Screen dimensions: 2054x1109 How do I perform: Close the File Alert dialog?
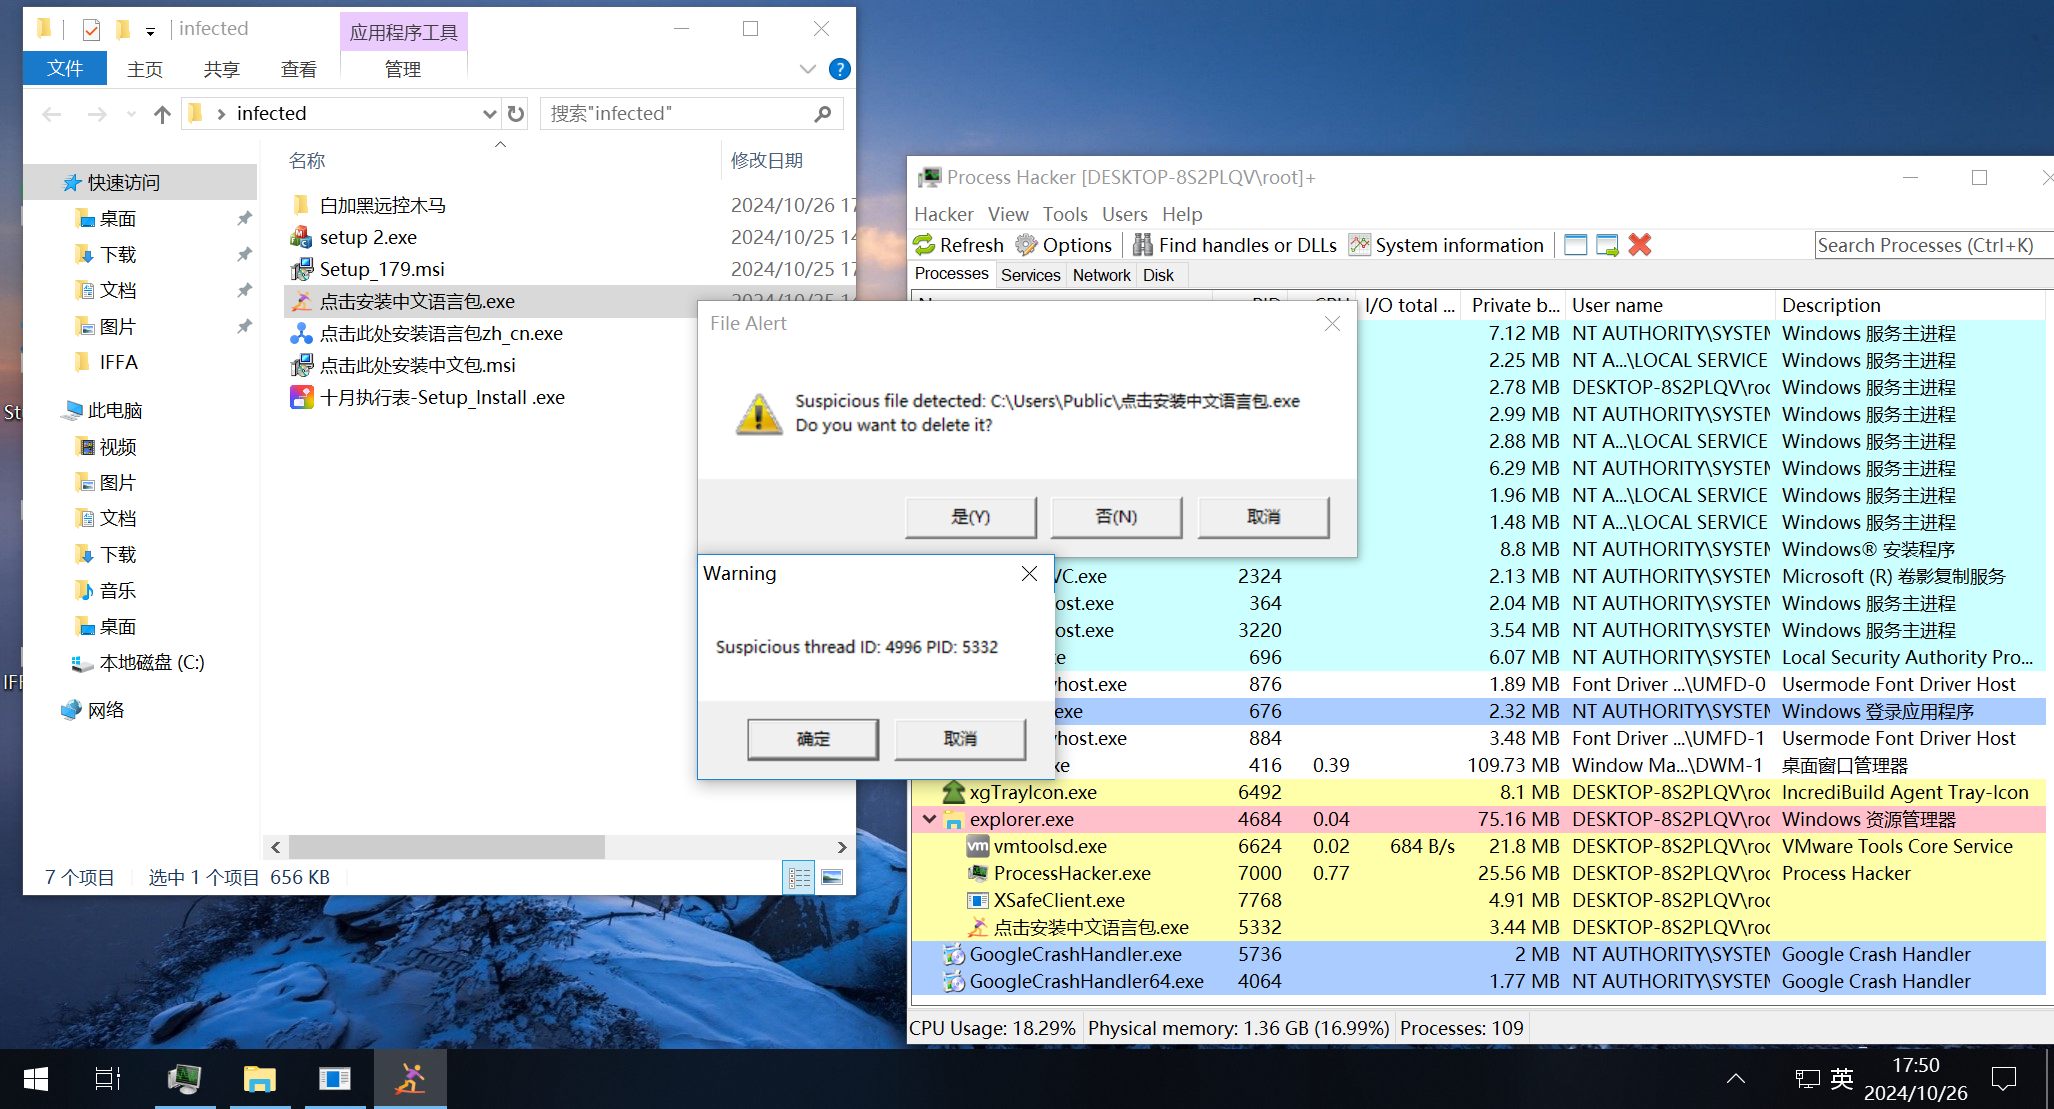coord(1332,323)
